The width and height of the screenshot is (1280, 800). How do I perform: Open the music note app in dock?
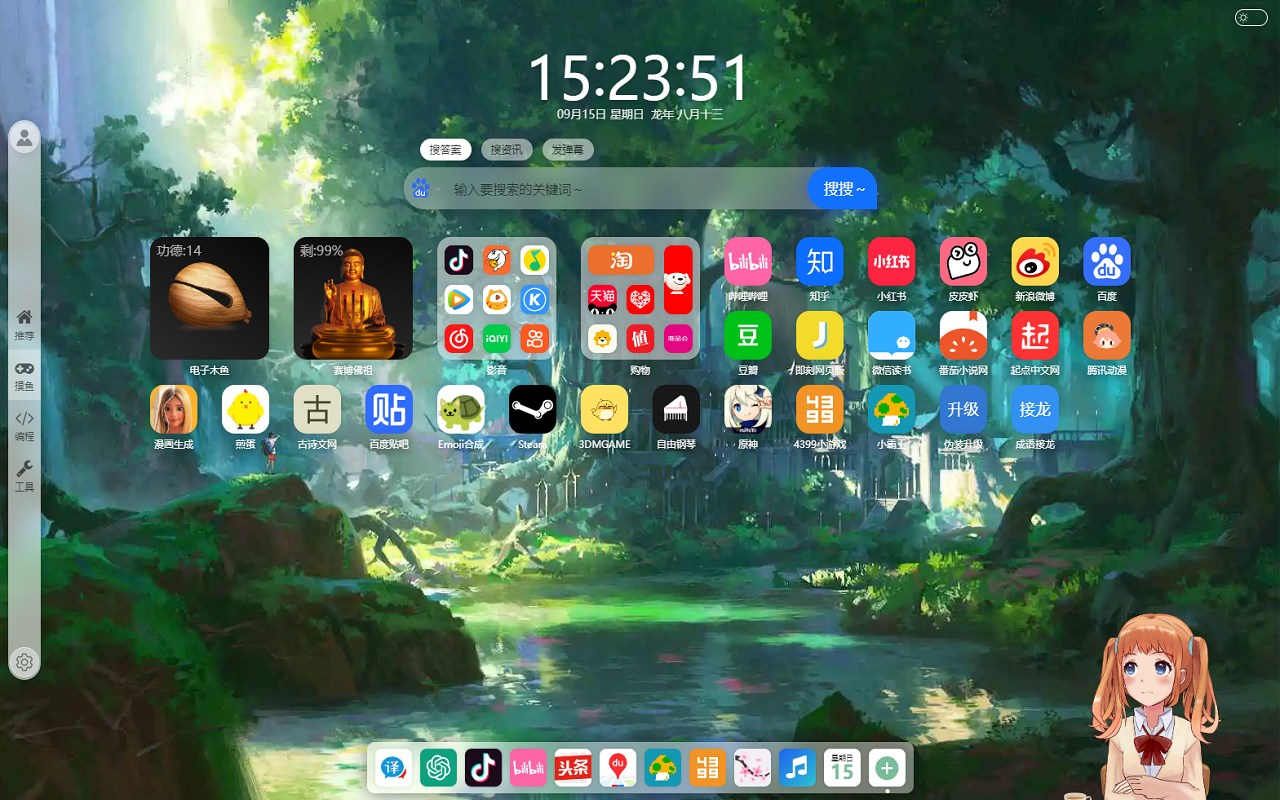[x=797, y=768]
